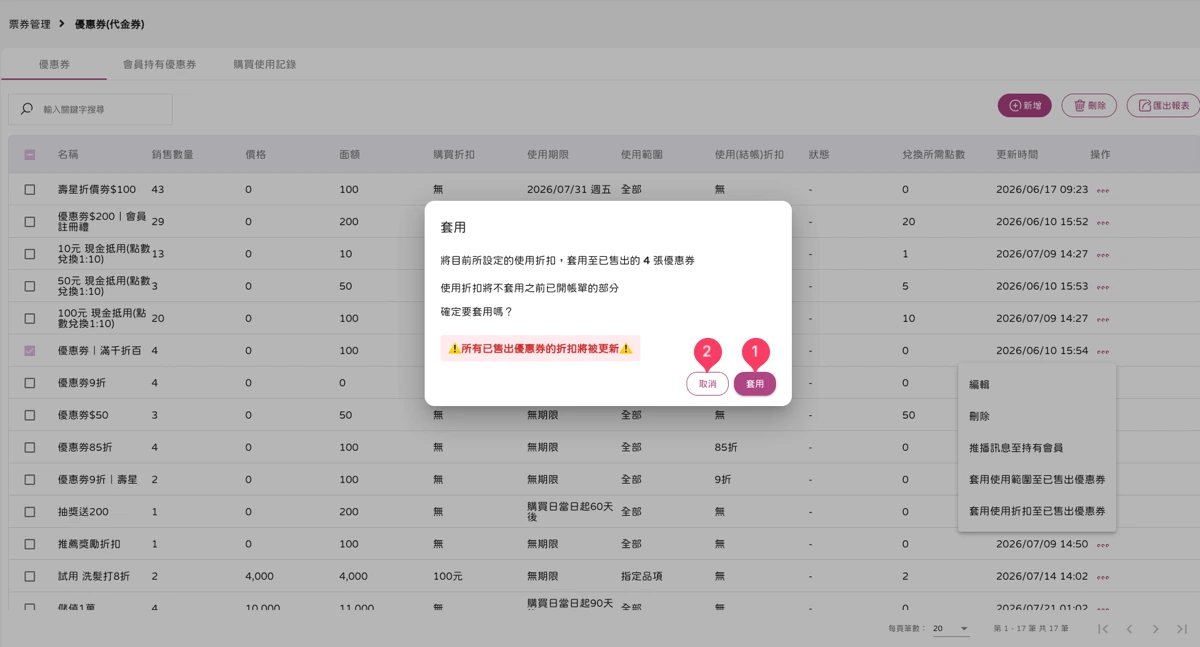Click the magnifier search icon
This screenshot has width=1200, height=647.
pyautogui.click(x=26, y=109)
